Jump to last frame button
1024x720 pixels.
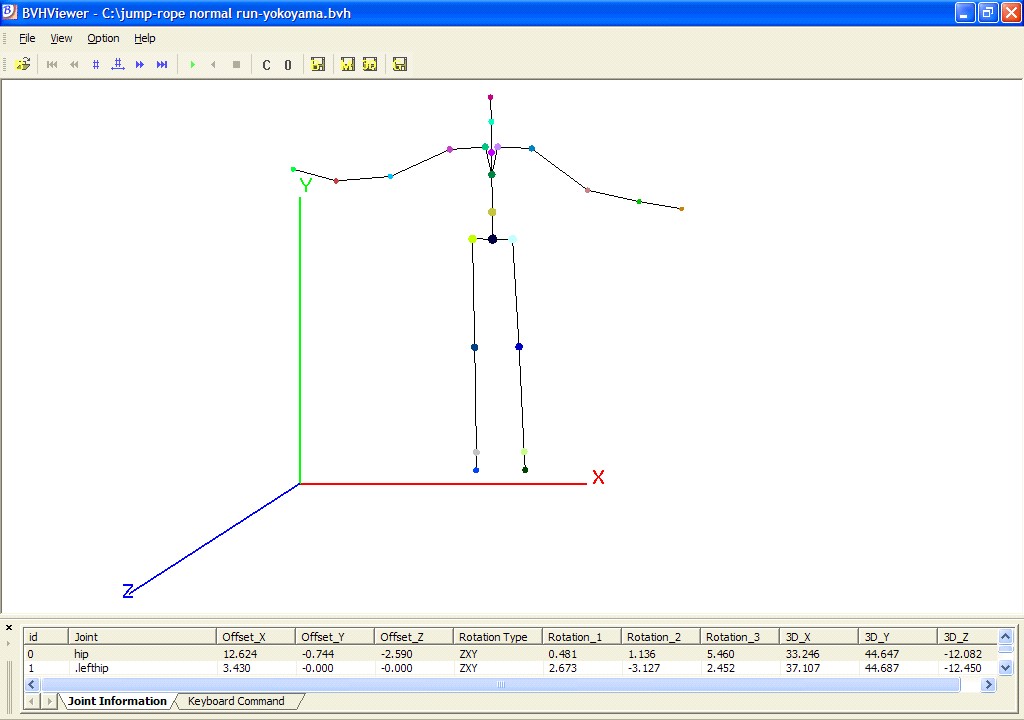pos(162,65)
